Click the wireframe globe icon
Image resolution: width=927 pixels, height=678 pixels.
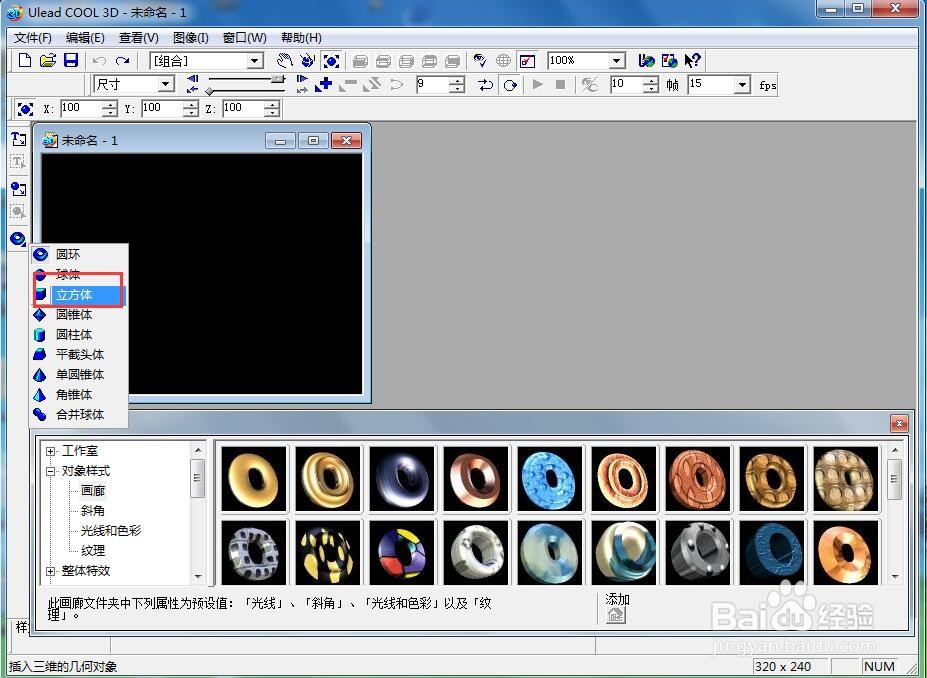[x=503, y=60]
